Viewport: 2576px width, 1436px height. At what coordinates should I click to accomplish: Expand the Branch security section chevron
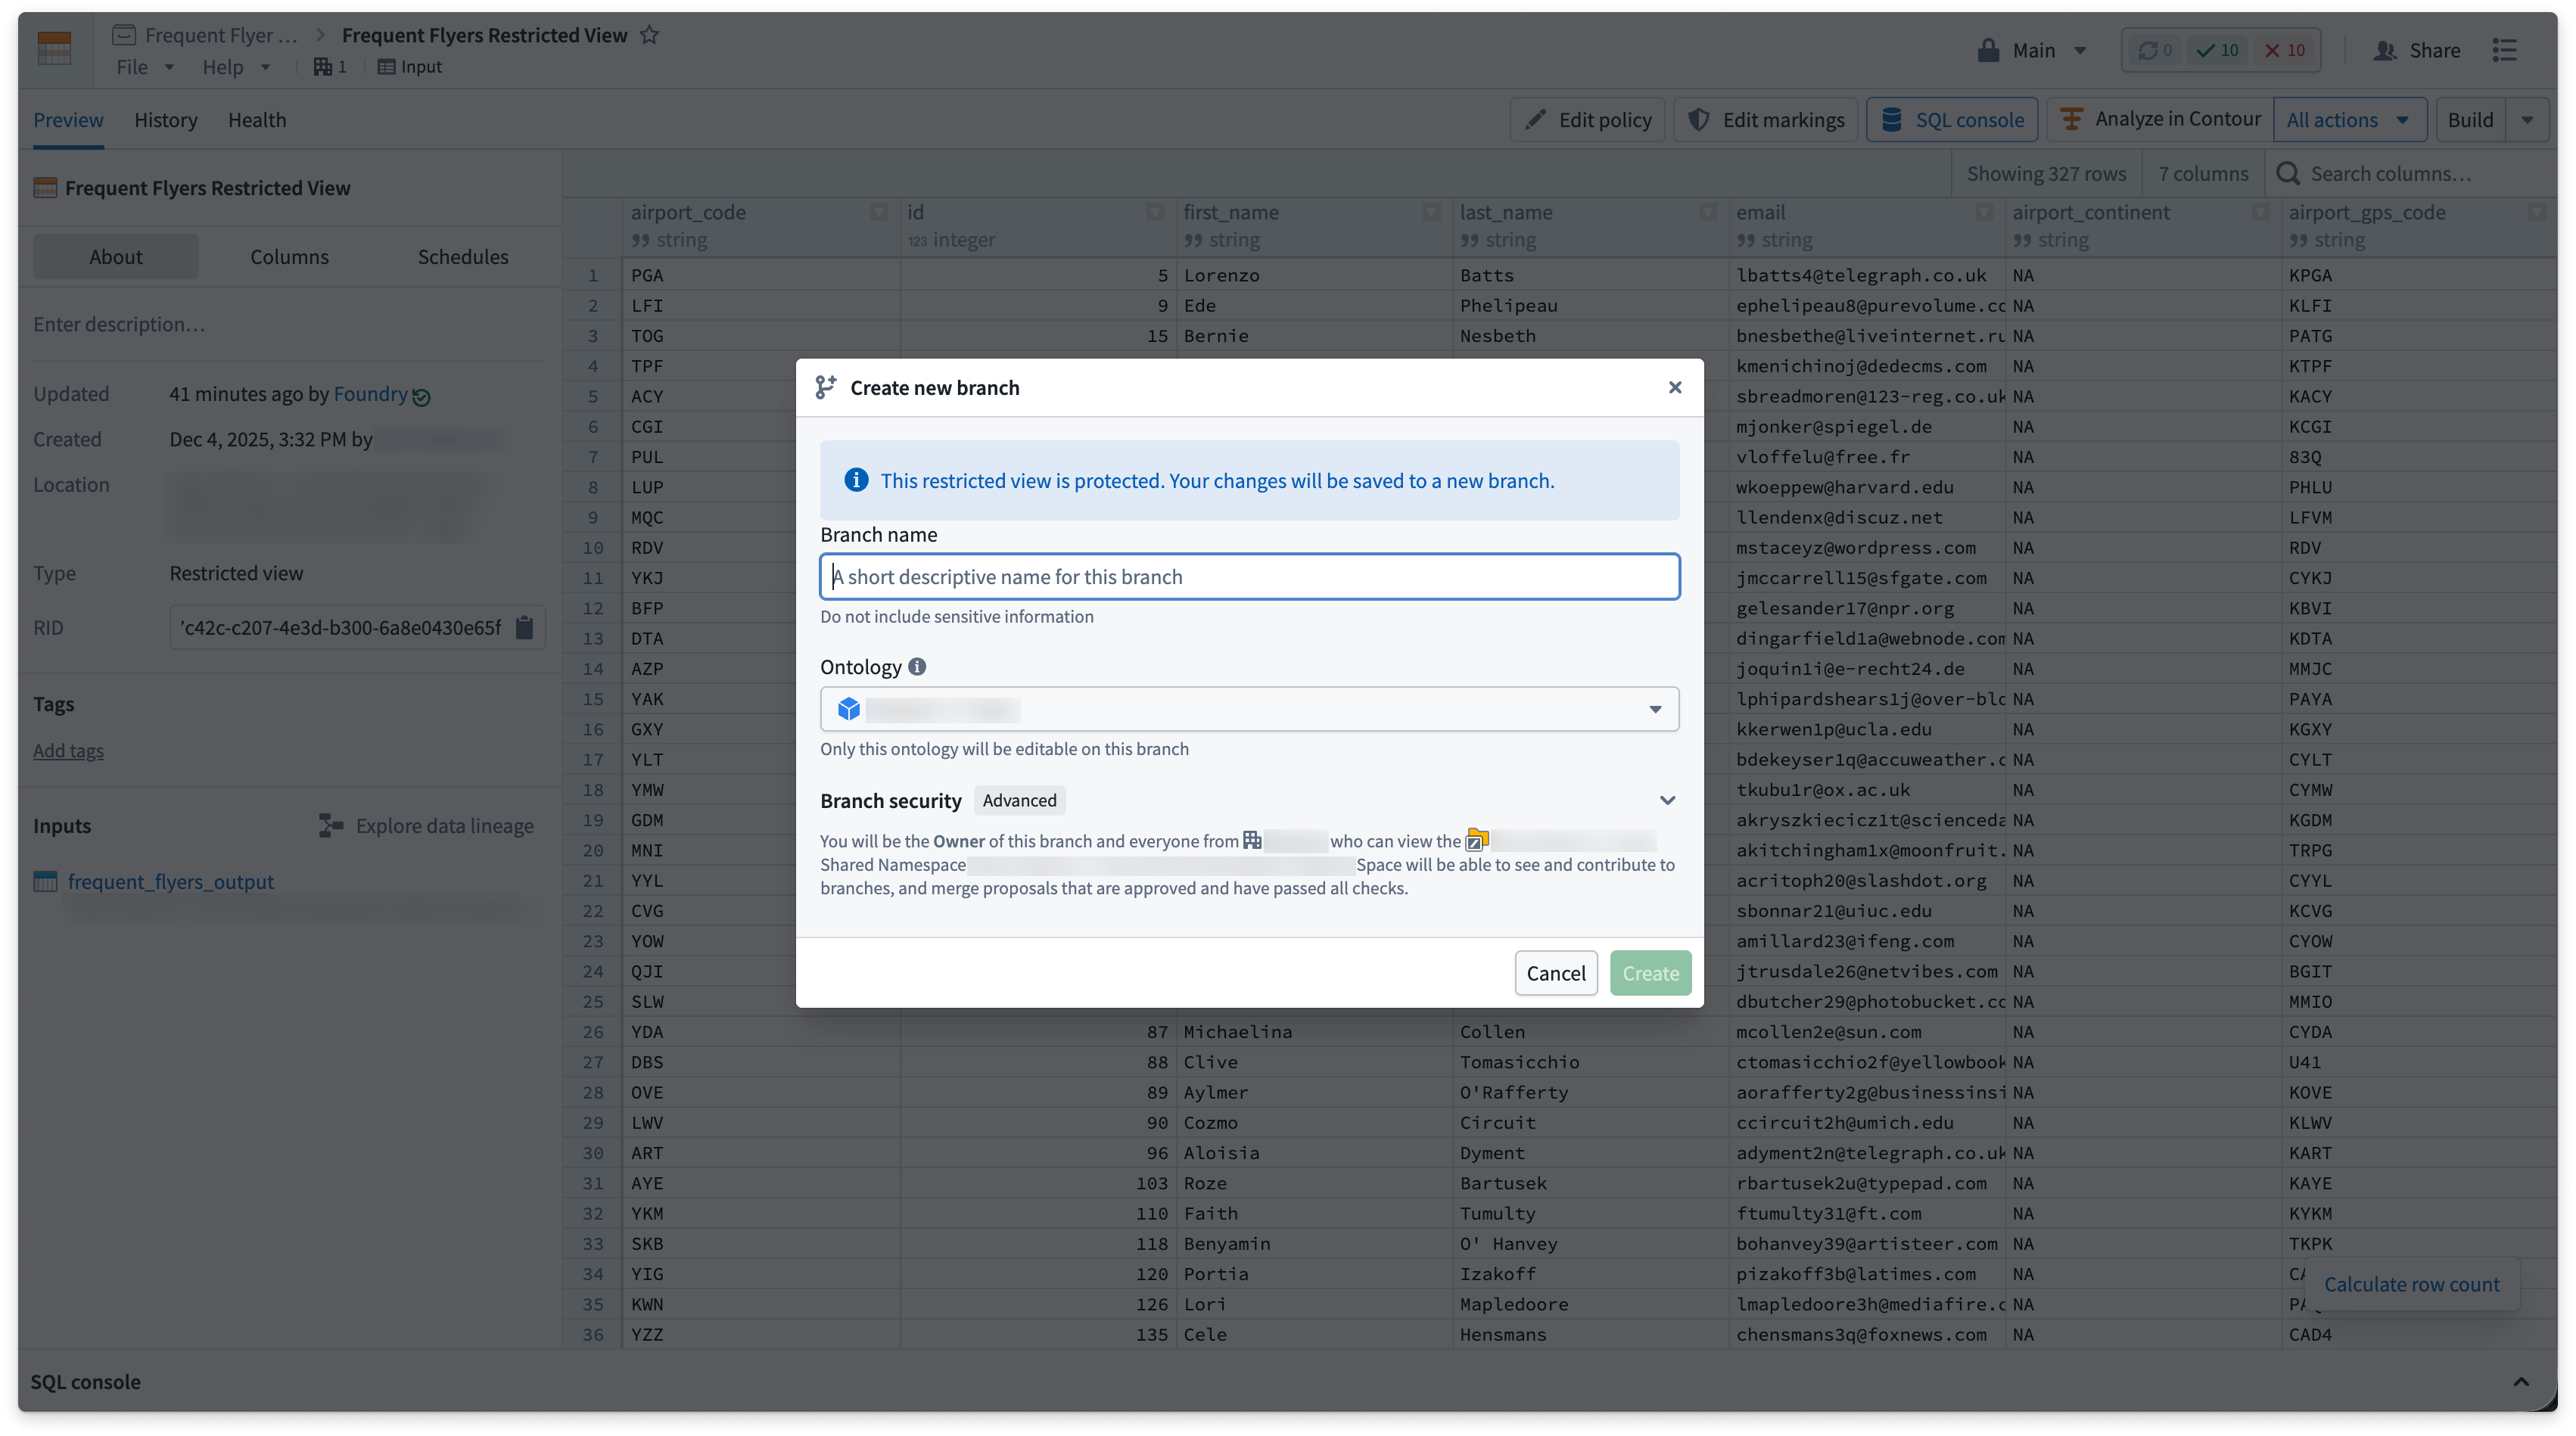pyautogui.click(x=1667, y=800)
